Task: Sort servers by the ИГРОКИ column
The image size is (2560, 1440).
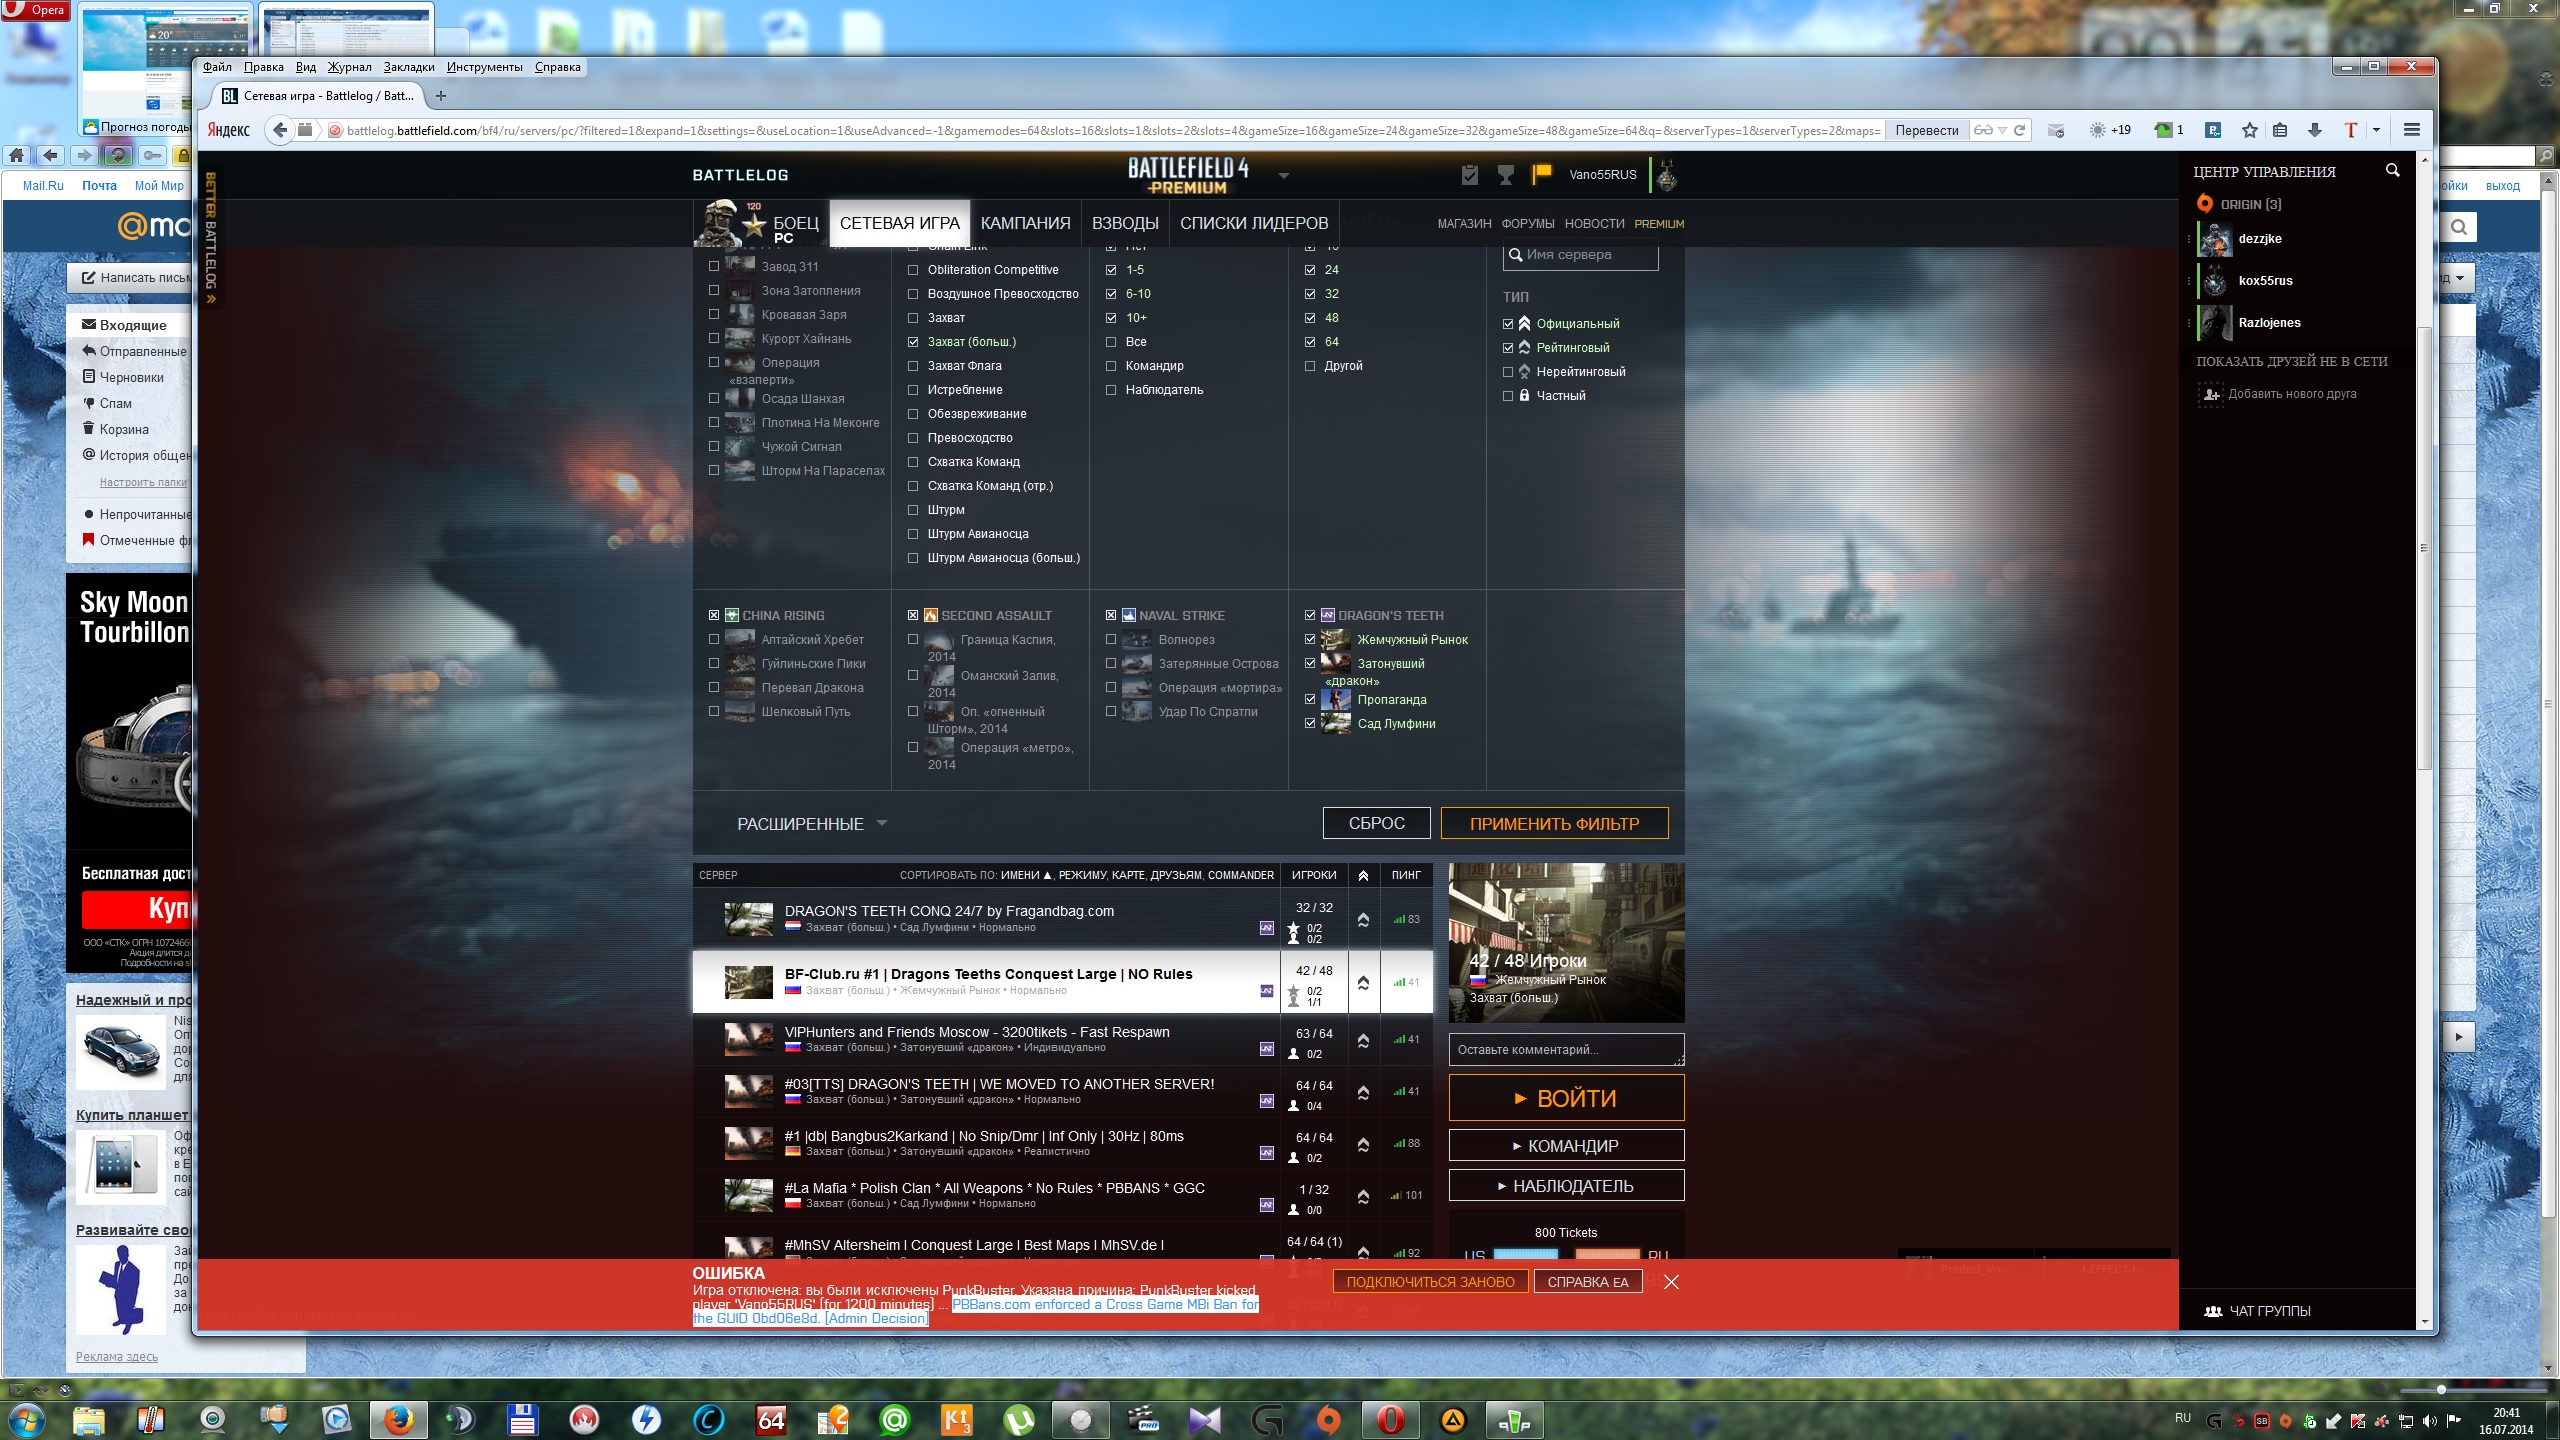Action: click(1314, 875)
